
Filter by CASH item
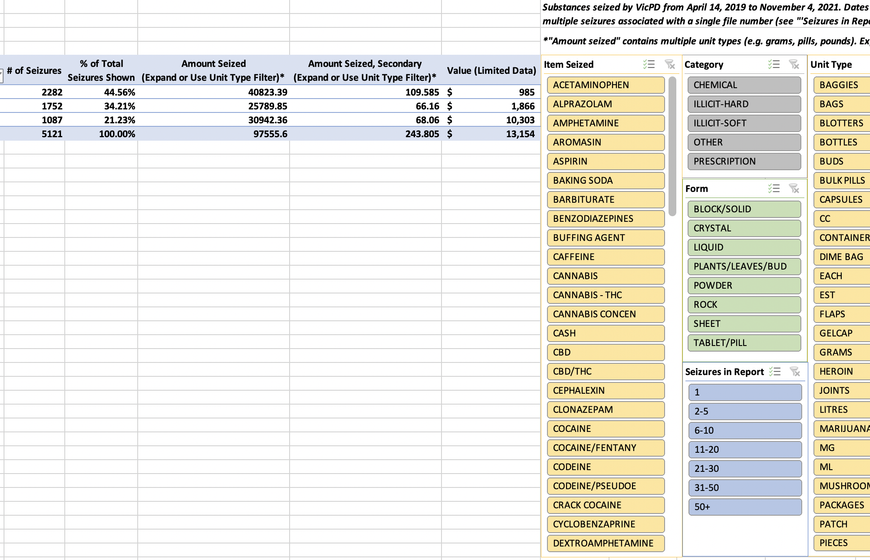click(605, 333)
